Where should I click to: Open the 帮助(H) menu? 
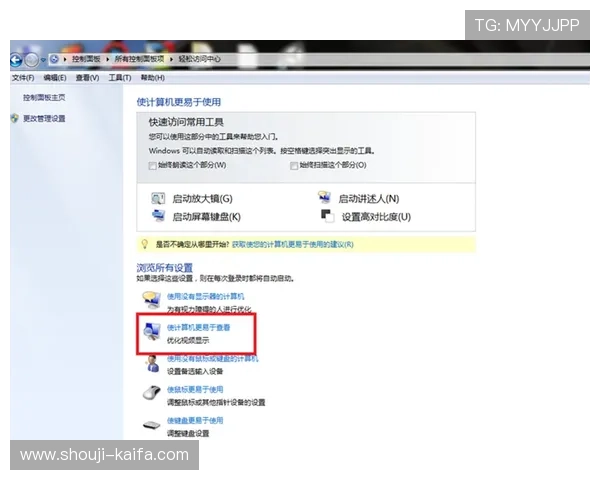click(153, 78)
